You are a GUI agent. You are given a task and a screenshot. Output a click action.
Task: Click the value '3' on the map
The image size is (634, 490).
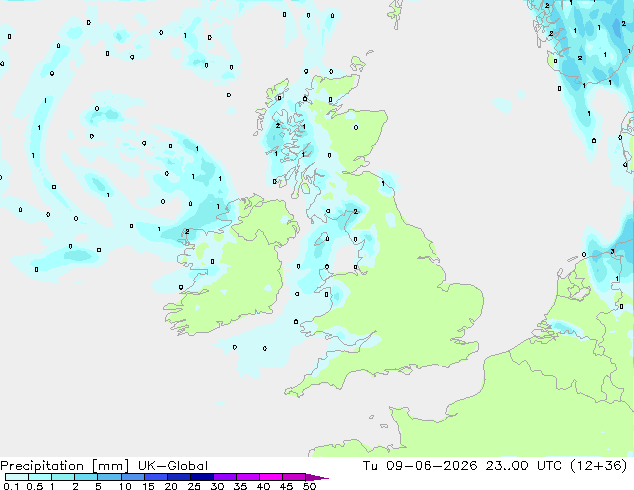[613, 251]
